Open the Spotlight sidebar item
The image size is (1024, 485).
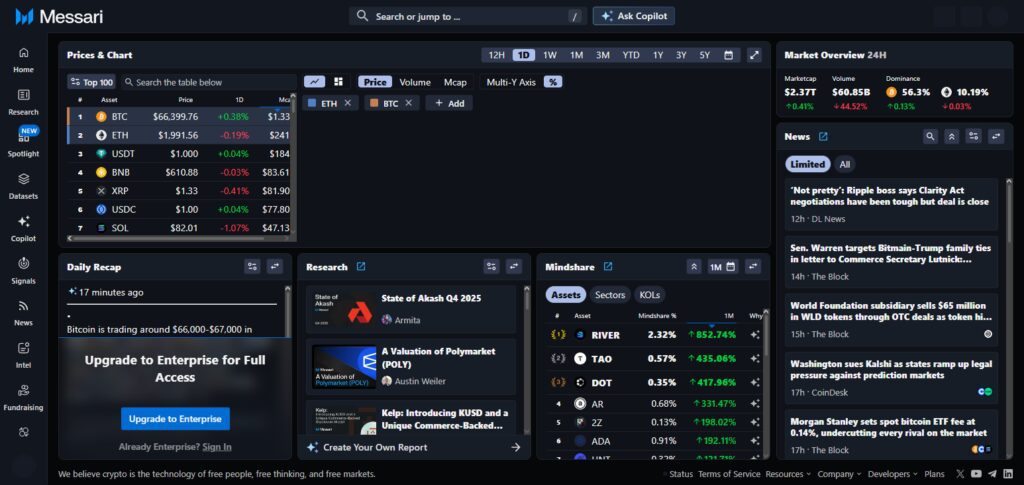[x=24, y=144]
